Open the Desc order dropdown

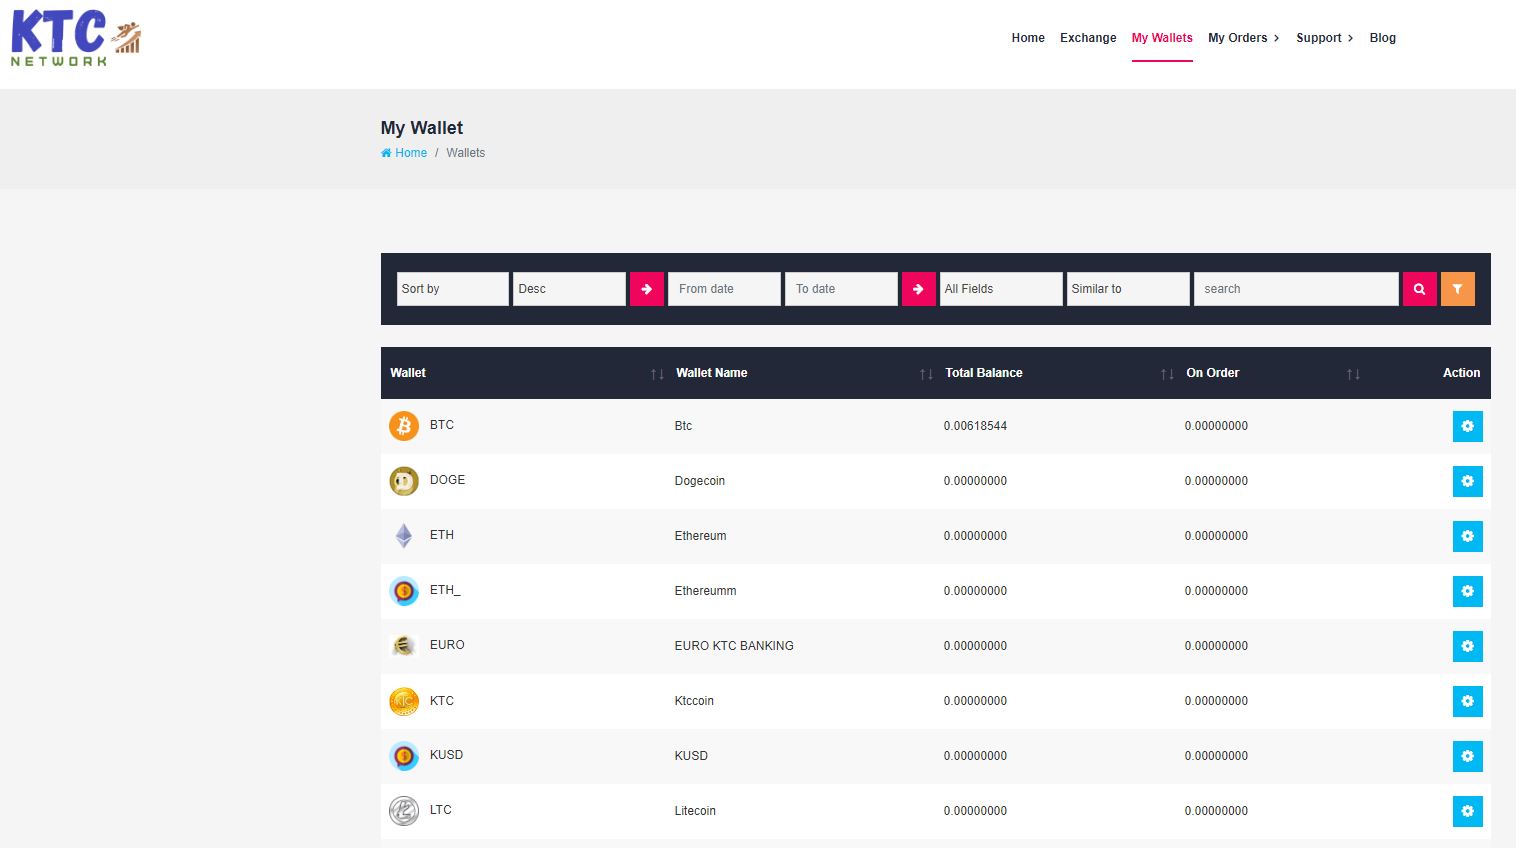tap(568, 289)
